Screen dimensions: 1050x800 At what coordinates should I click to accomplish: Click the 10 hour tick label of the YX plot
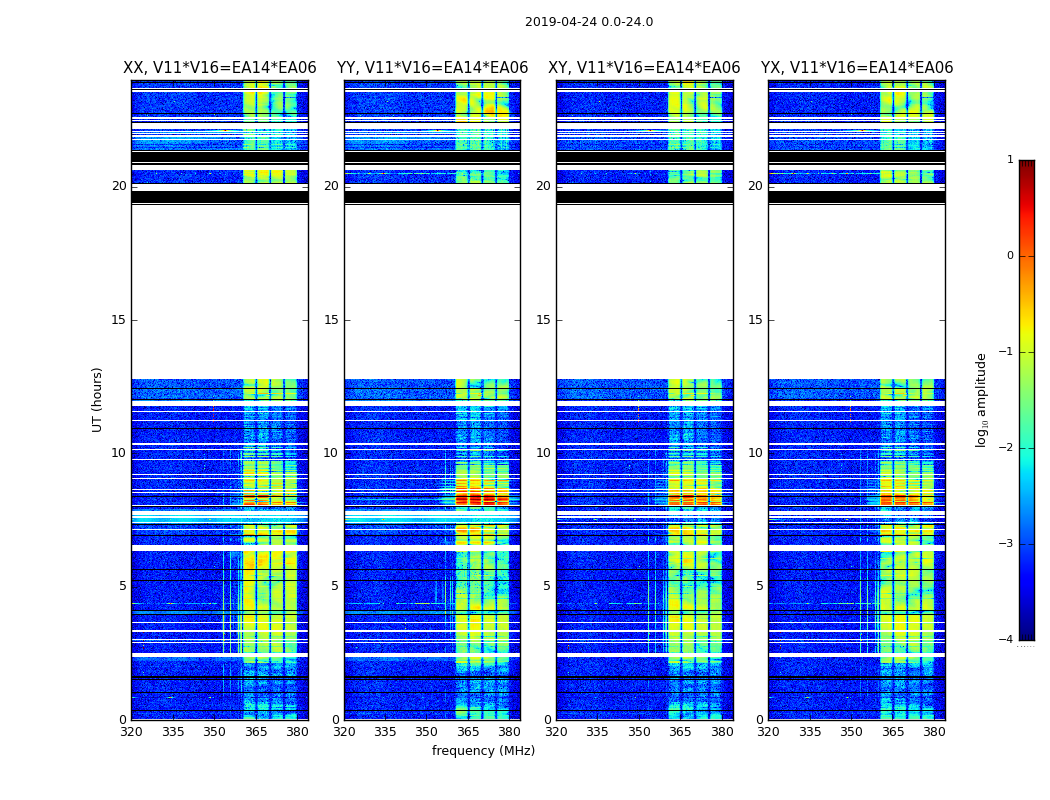(x=755, y=453)
